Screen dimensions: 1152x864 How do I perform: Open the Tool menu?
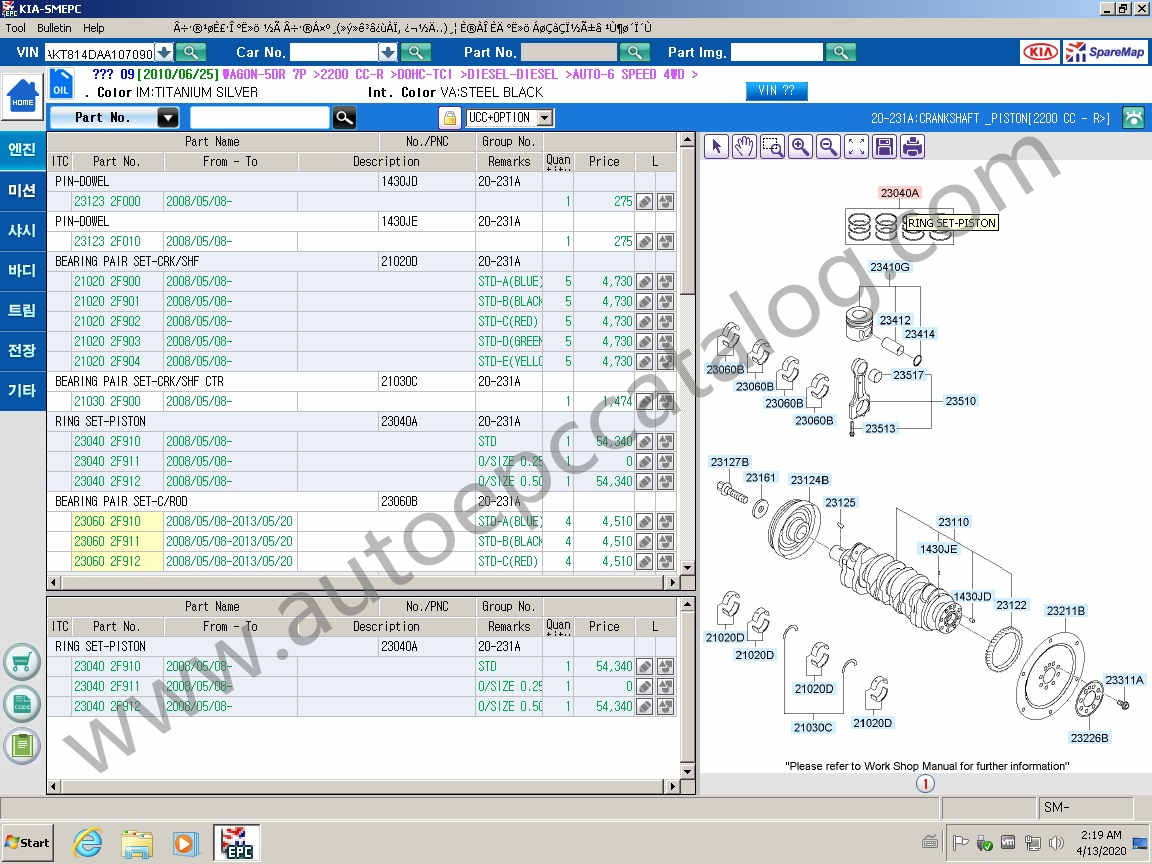pos(15,28)
